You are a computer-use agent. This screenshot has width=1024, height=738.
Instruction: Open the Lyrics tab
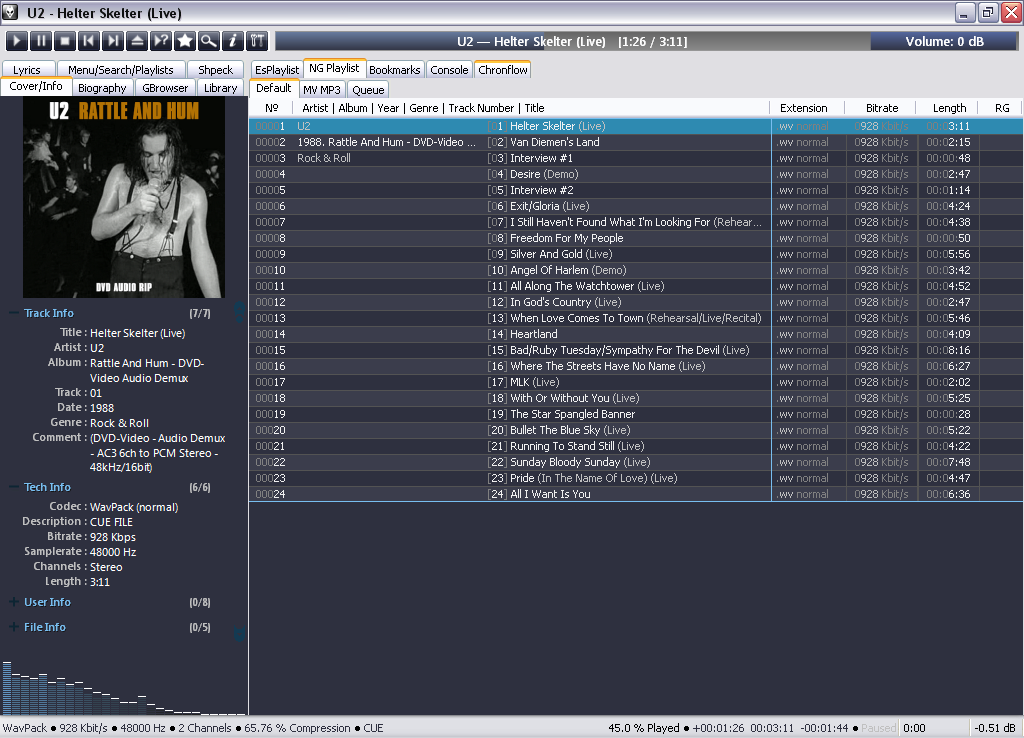(x=27, y=69)
